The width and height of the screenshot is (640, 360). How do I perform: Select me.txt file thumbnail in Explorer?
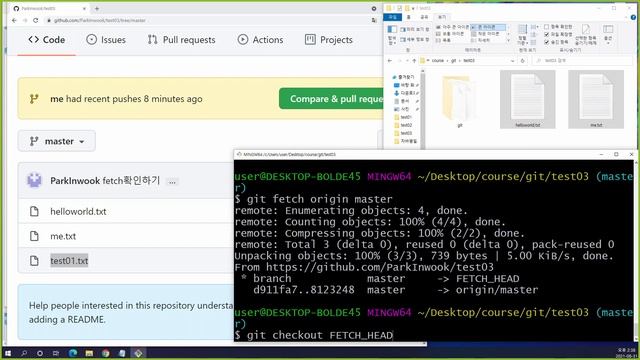(x=596, y=100)
